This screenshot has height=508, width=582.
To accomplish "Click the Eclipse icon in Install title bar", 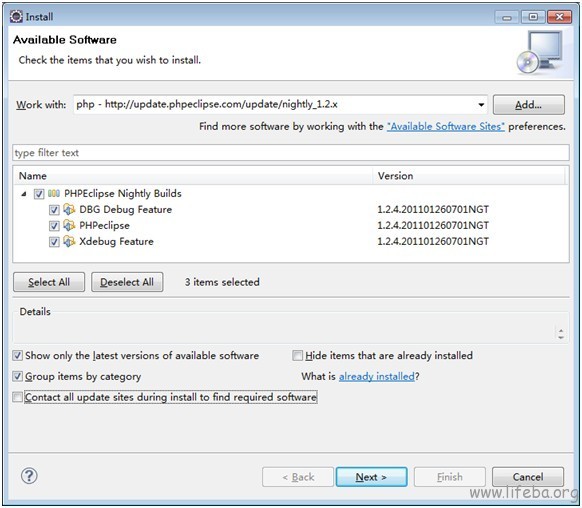I will tap(16, 16).
